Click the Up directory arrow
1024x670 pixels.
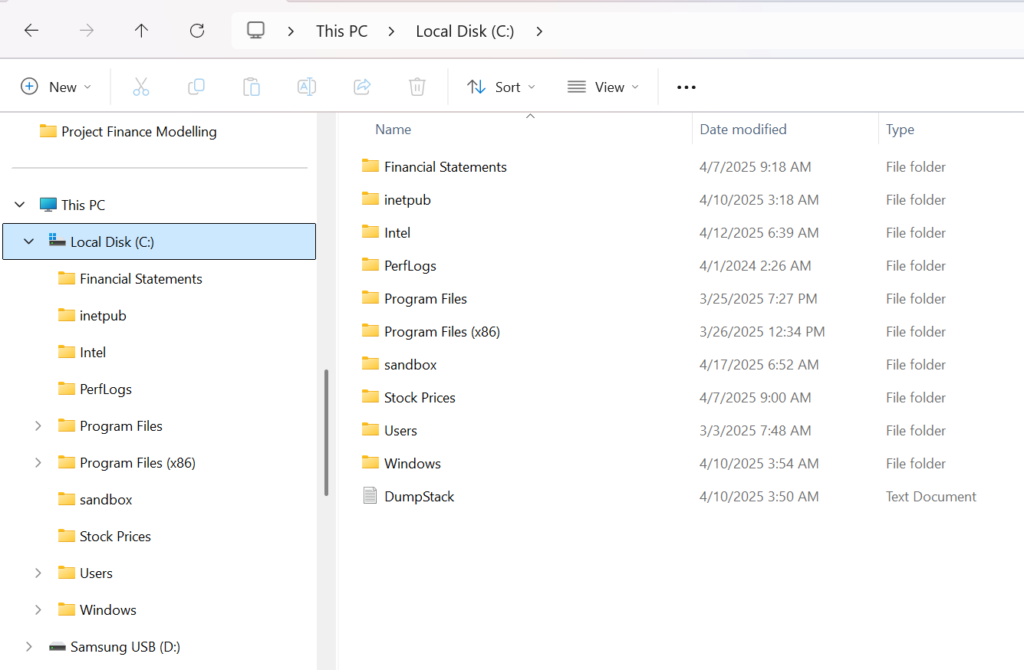pyautogui.click(x=141, y=31)
